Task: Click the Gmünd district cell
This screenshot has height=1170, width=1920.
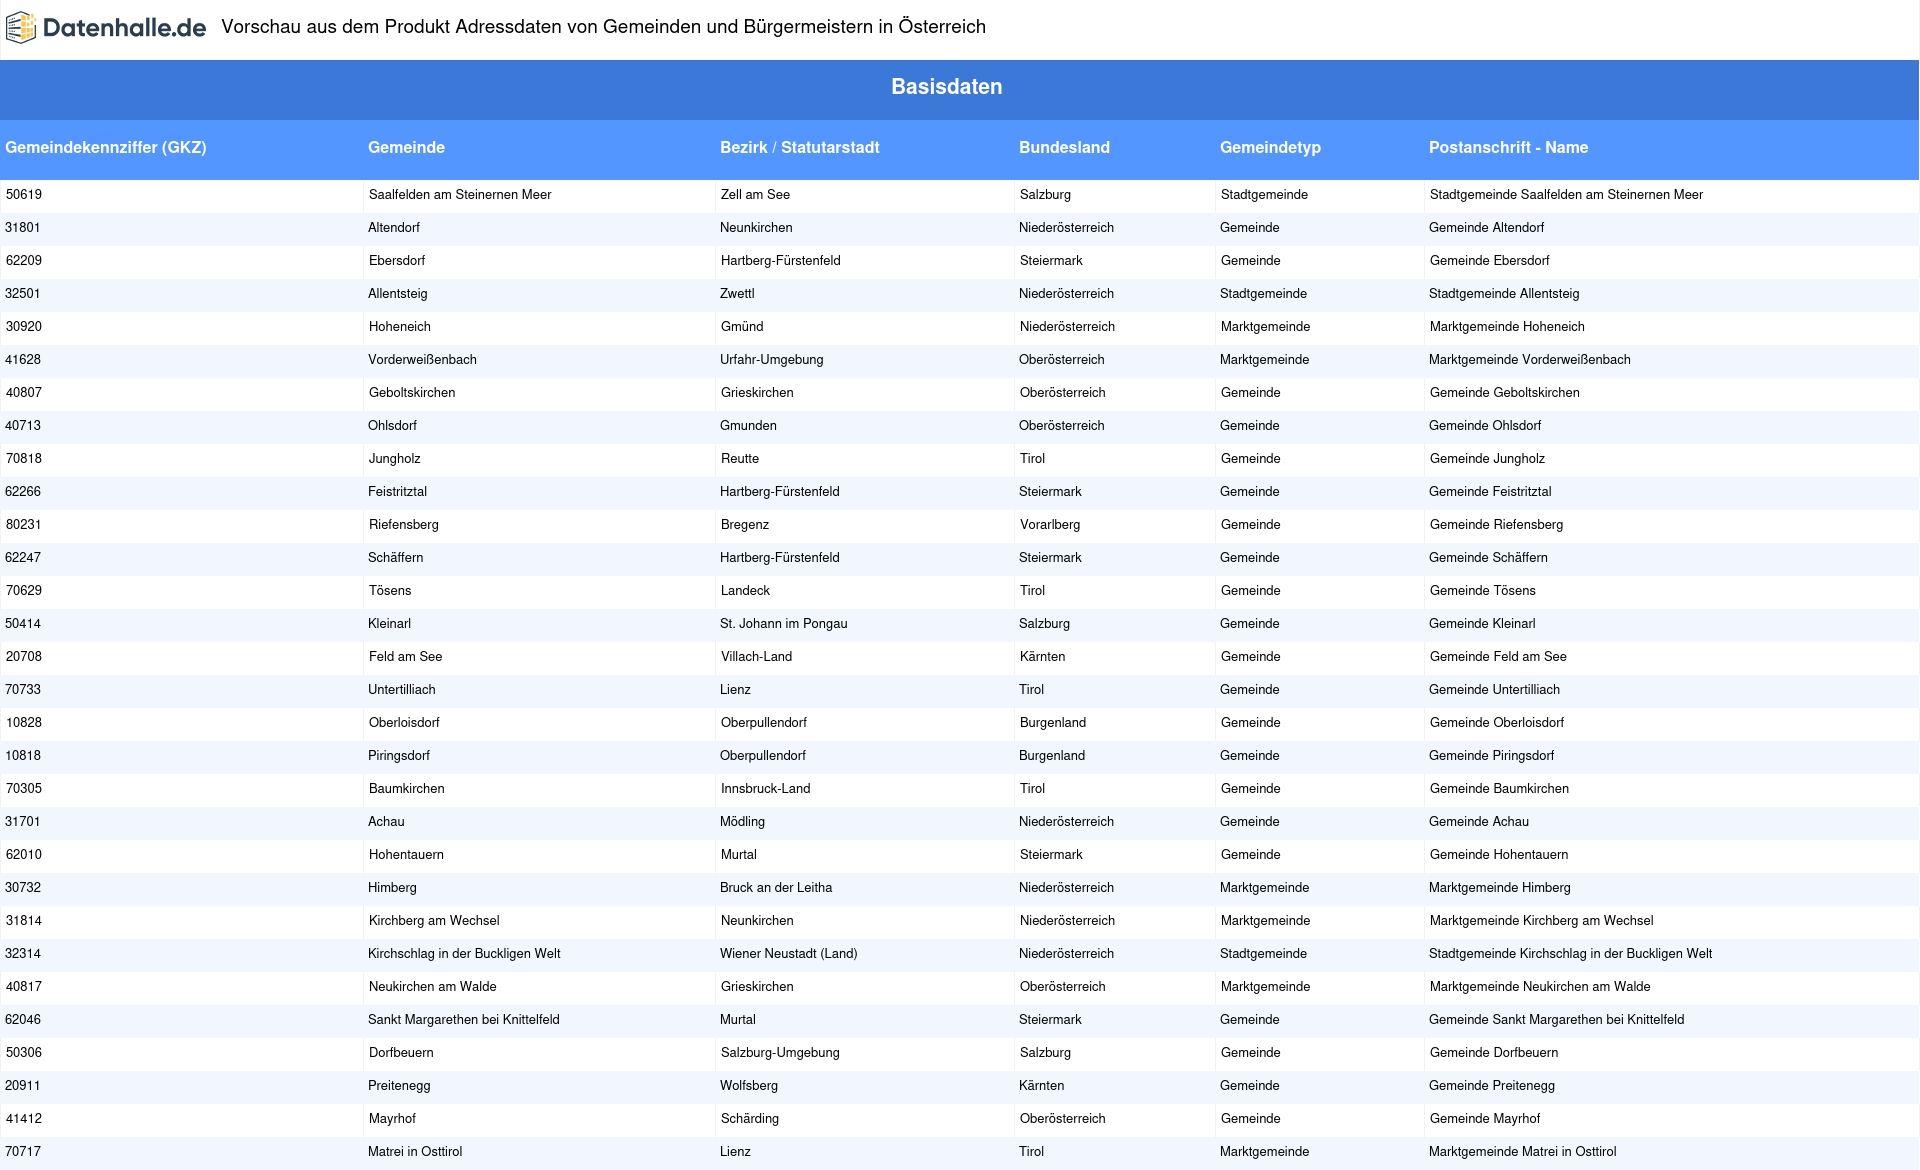Action: (864, 327)
